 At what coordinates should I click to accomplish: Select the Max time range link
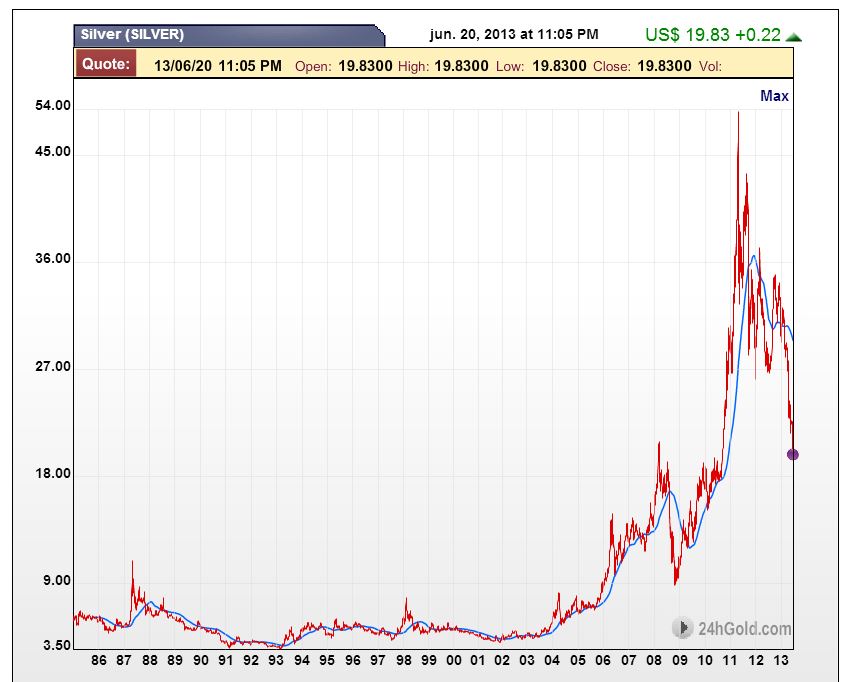[x=774, y=96]
